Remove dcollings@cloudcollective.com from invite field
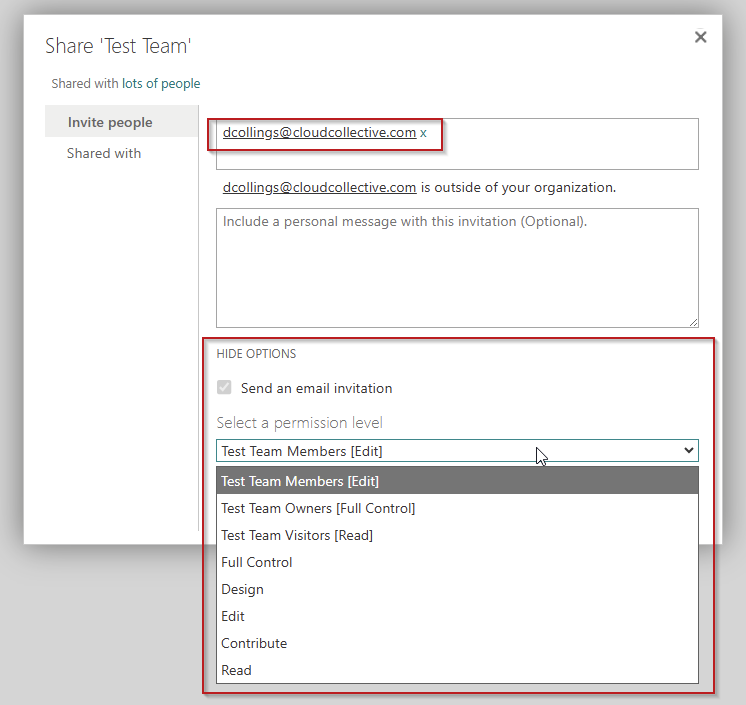This screenshot has height=705, width=746. (423, 133)
